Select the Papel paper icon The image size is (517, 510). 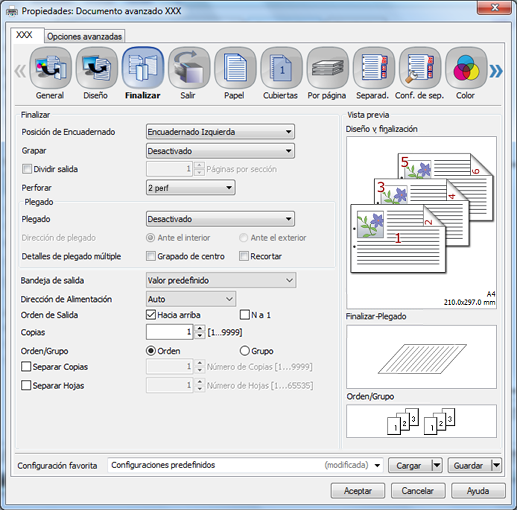pyautogui.click(x=235, y=68)
